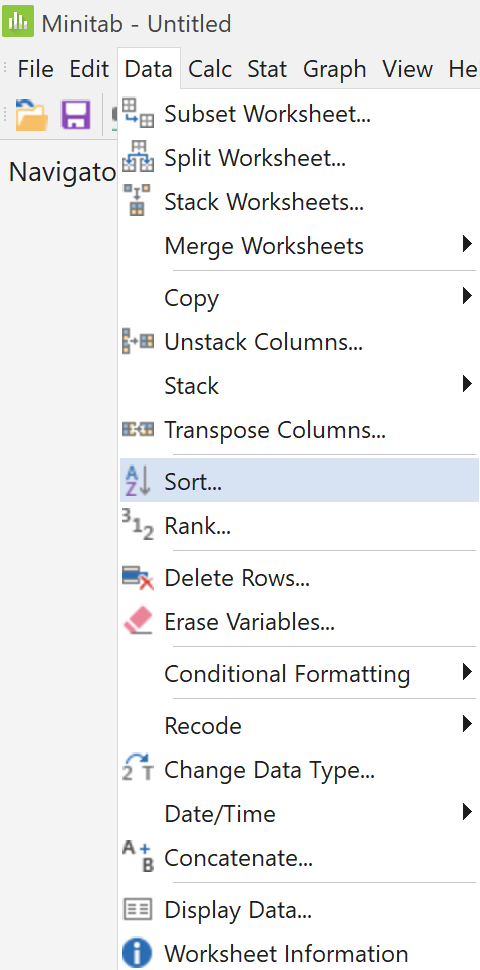The width and height of the screenshot is (480, 970).
Task: Click the purple save disk icon
Action: pyautogui.click(x=75, y=115)
